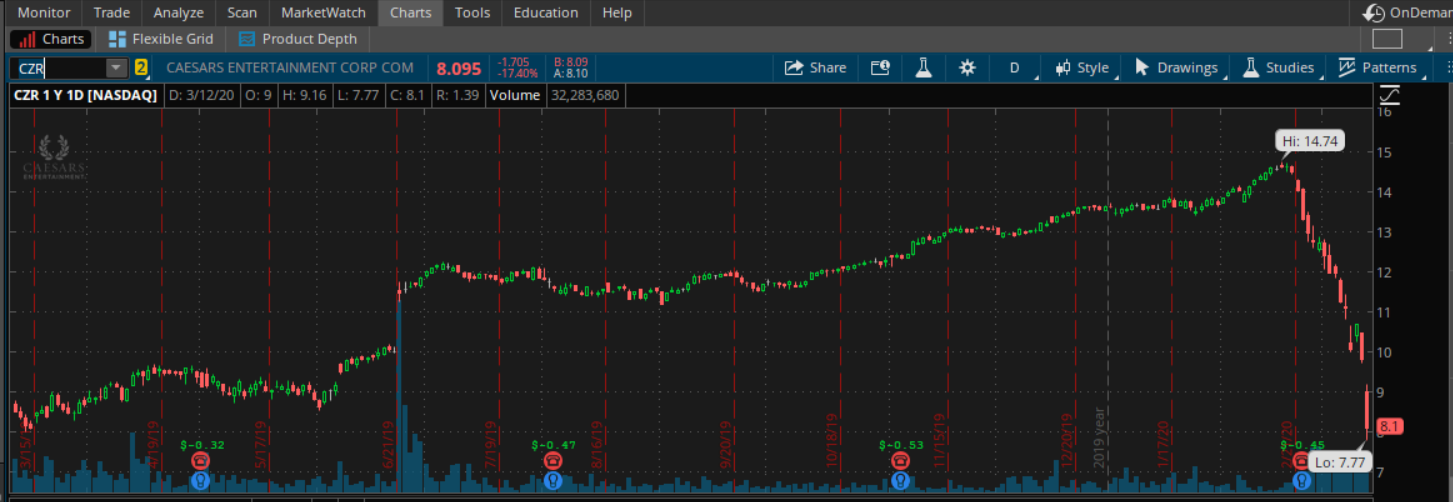The image size is (1453, 502).
Task: Click the Hi: 14.74 price bubble
Action: tap(1310, 142)
